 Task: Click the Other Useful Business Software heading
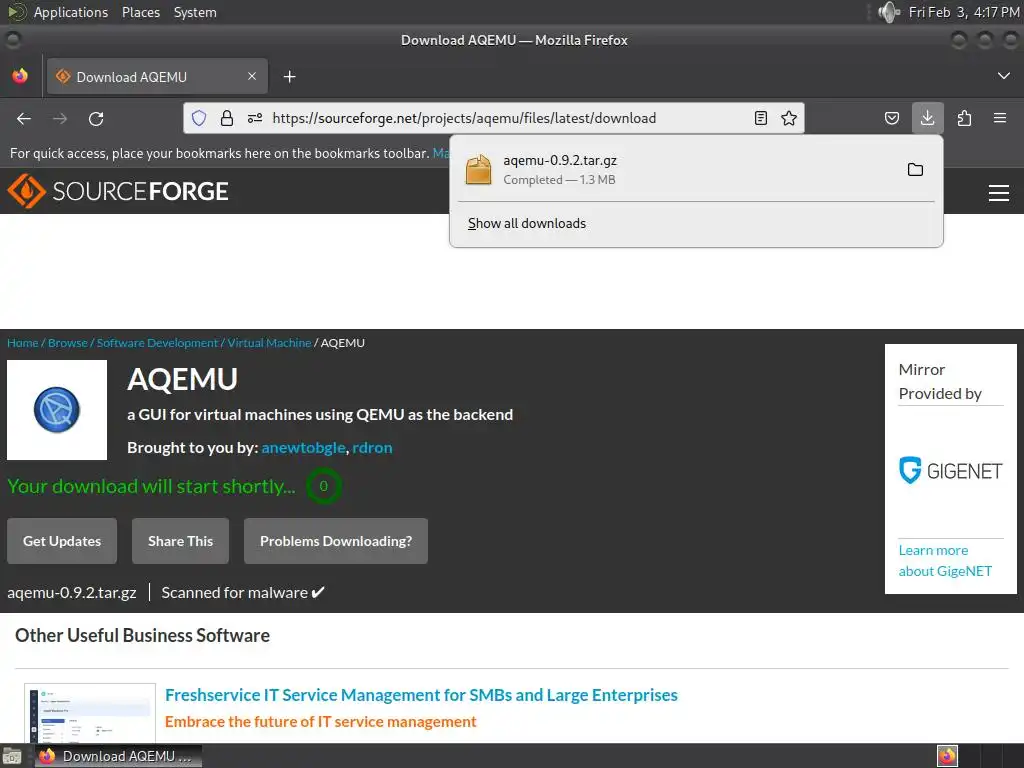coord(142,635)
